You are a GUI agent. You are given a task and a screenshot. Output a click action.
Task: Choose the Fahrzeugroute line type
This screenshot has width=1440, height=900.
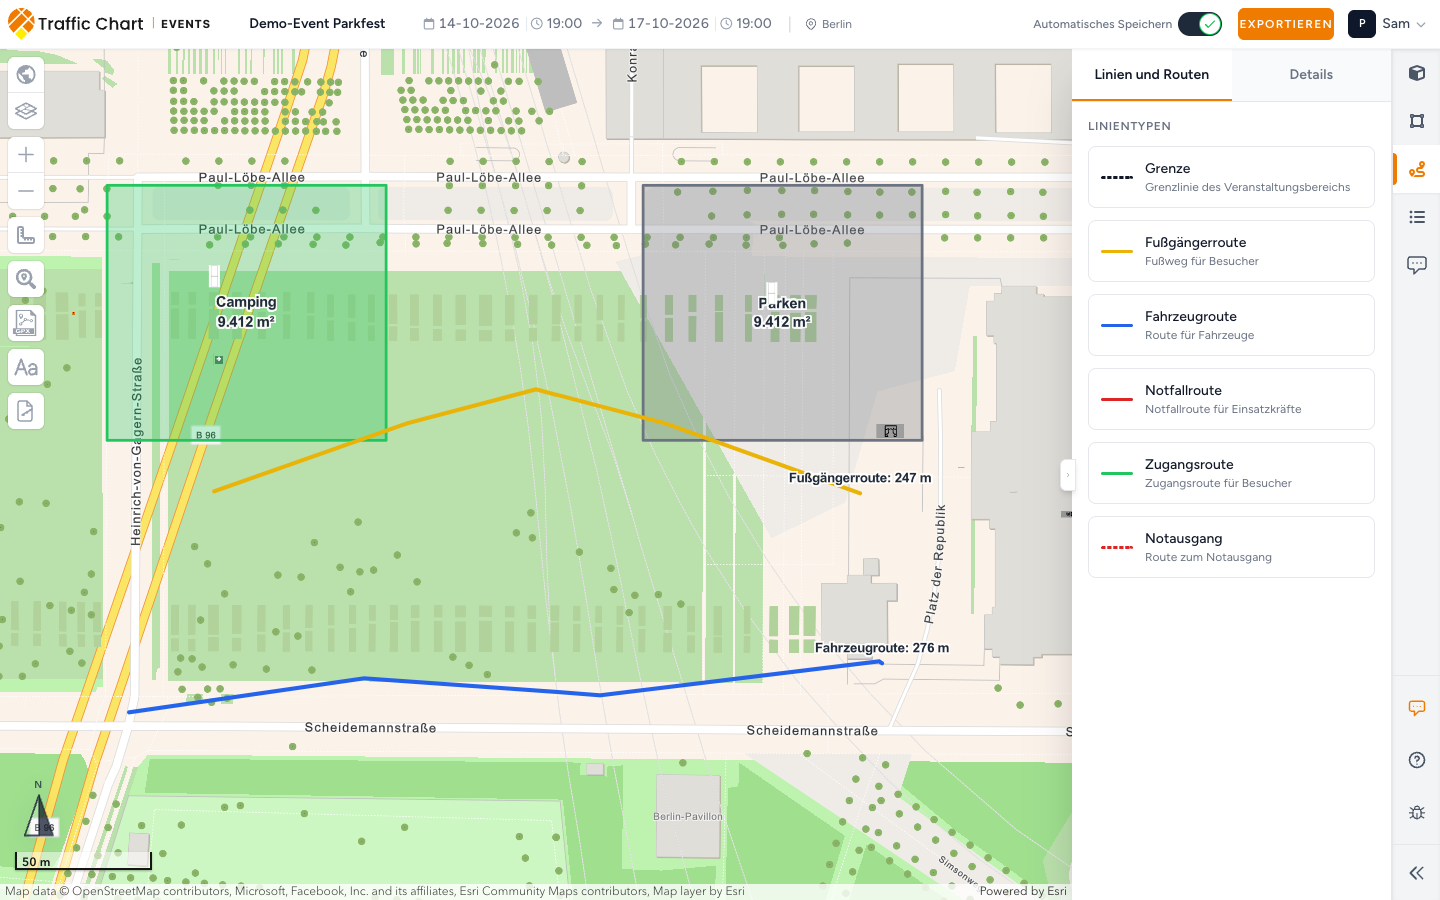tap(1231, 325)
